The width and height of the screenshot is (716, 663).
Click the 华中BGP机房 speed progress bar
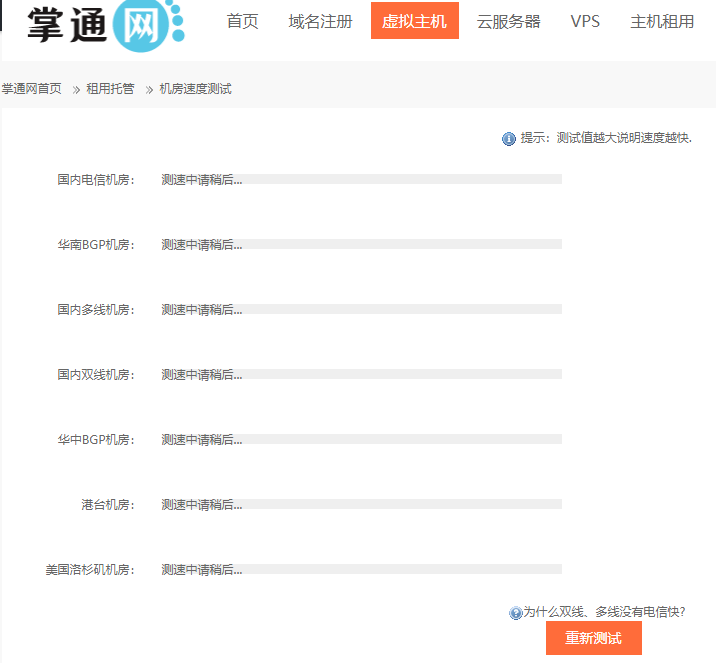(x=362, y=440)
